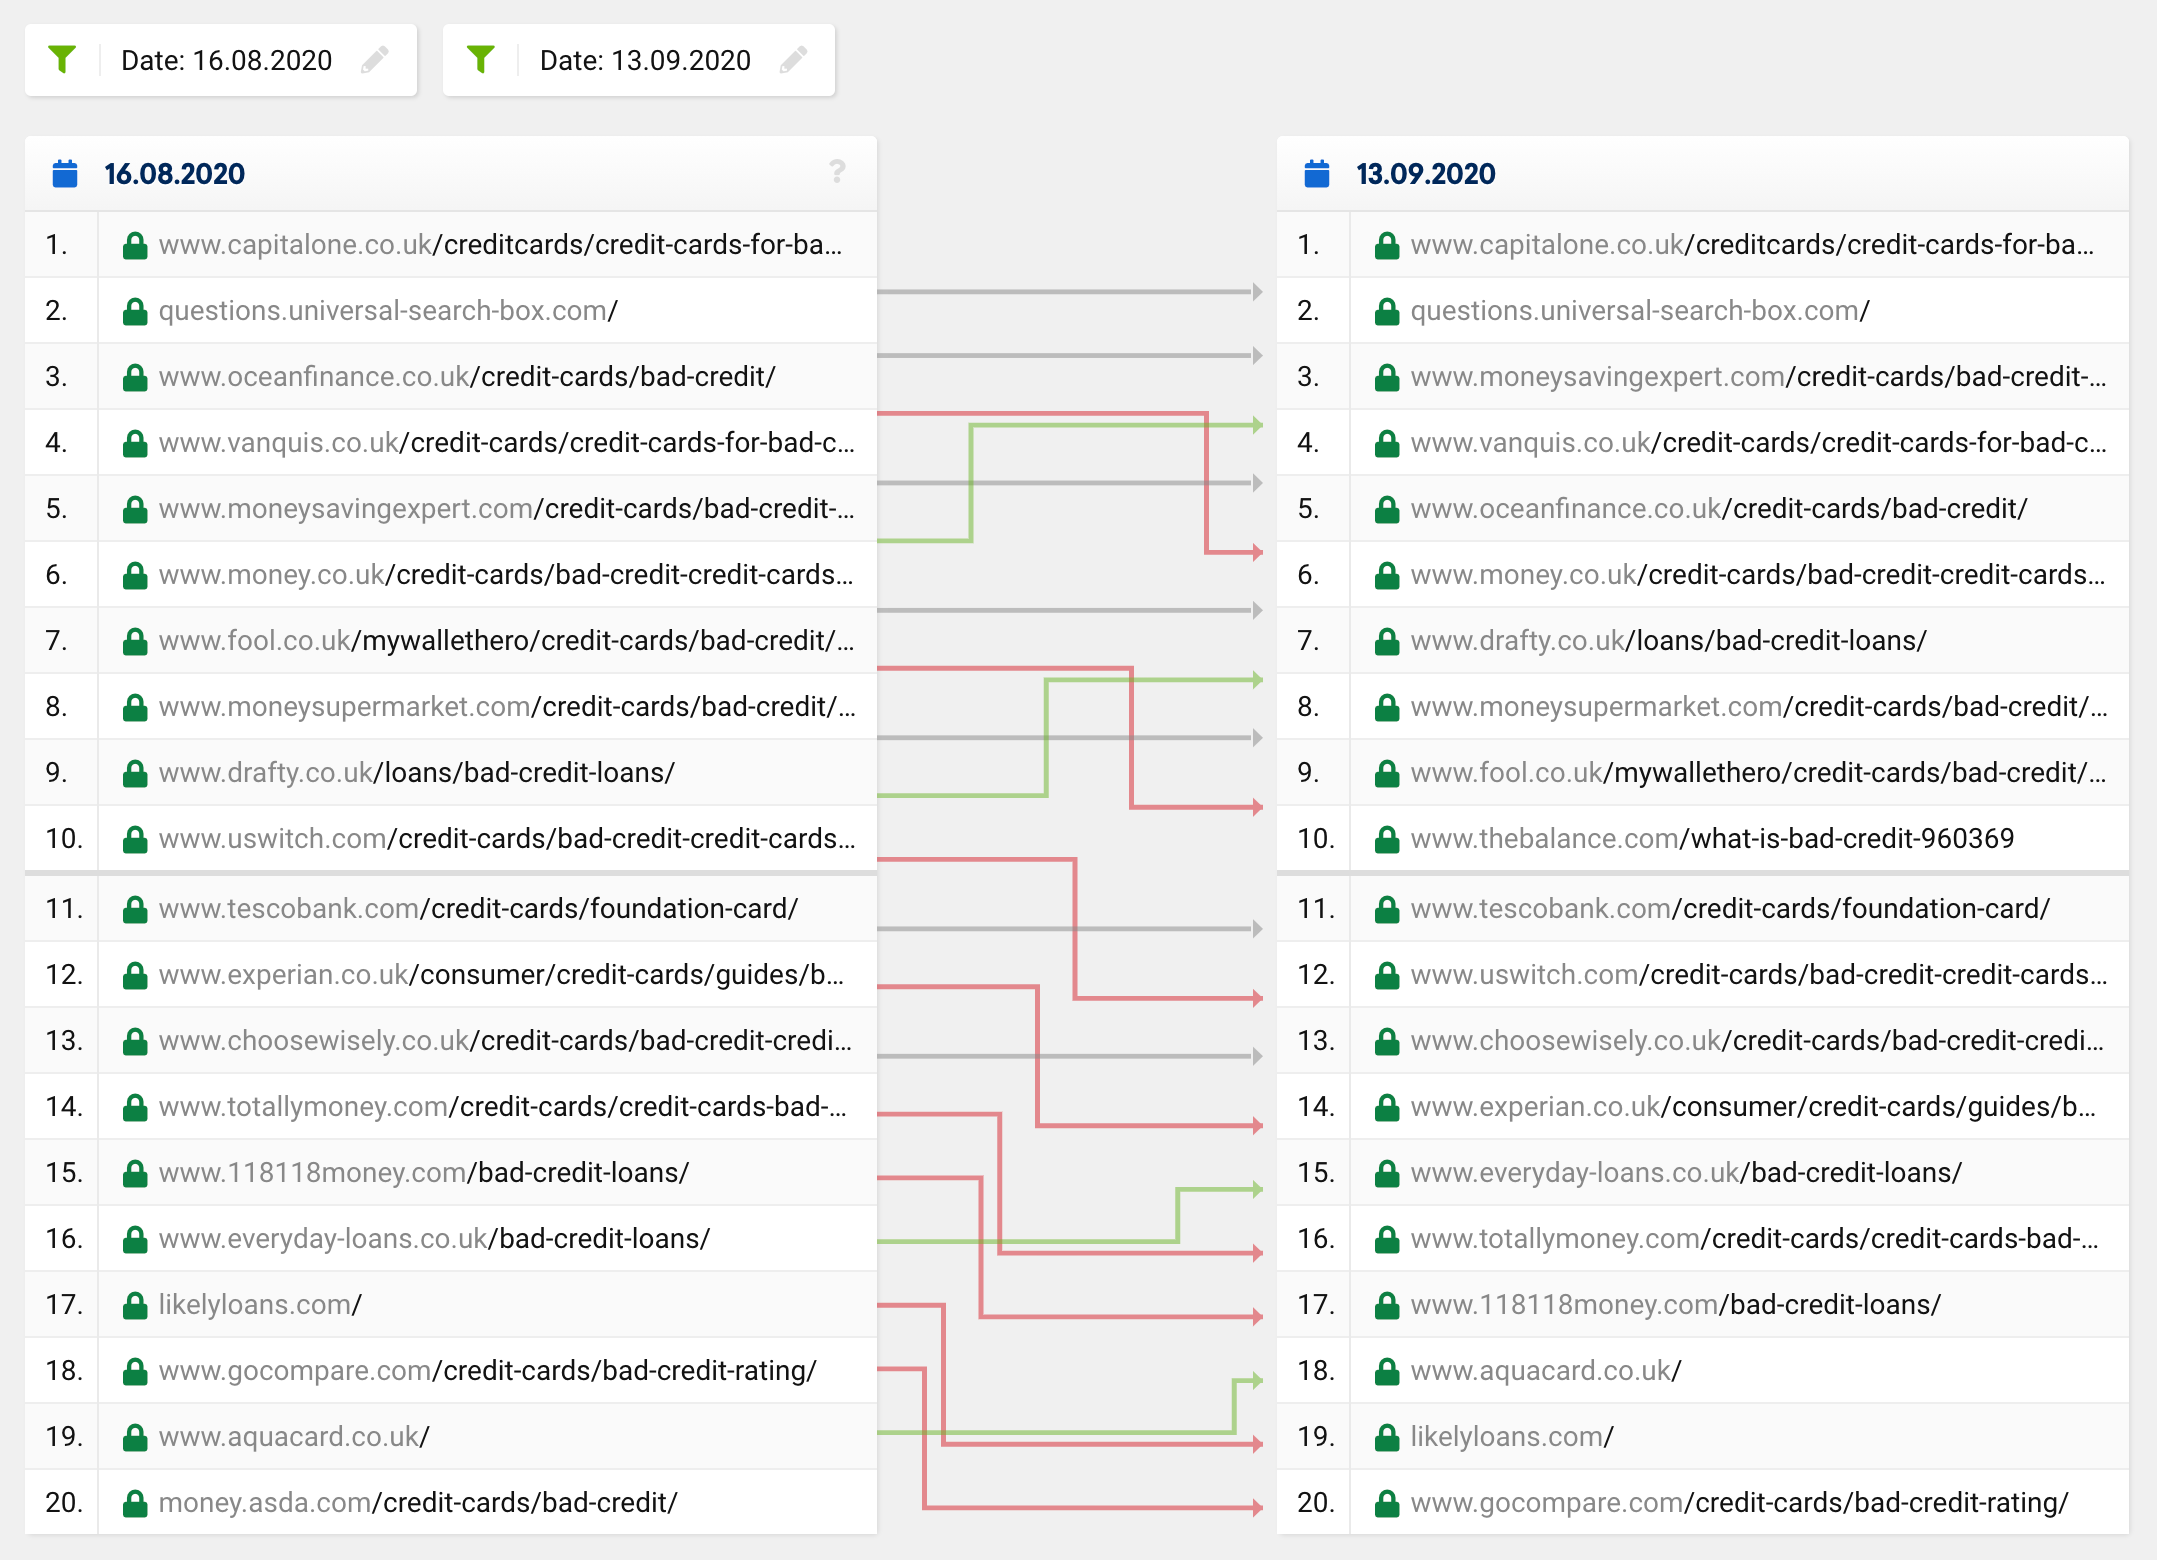Open thebalance.com what-is-bad-credit link
Image resolution: width=2157 pixels, height=1560 pixels.
click(x=1712, y=839)
